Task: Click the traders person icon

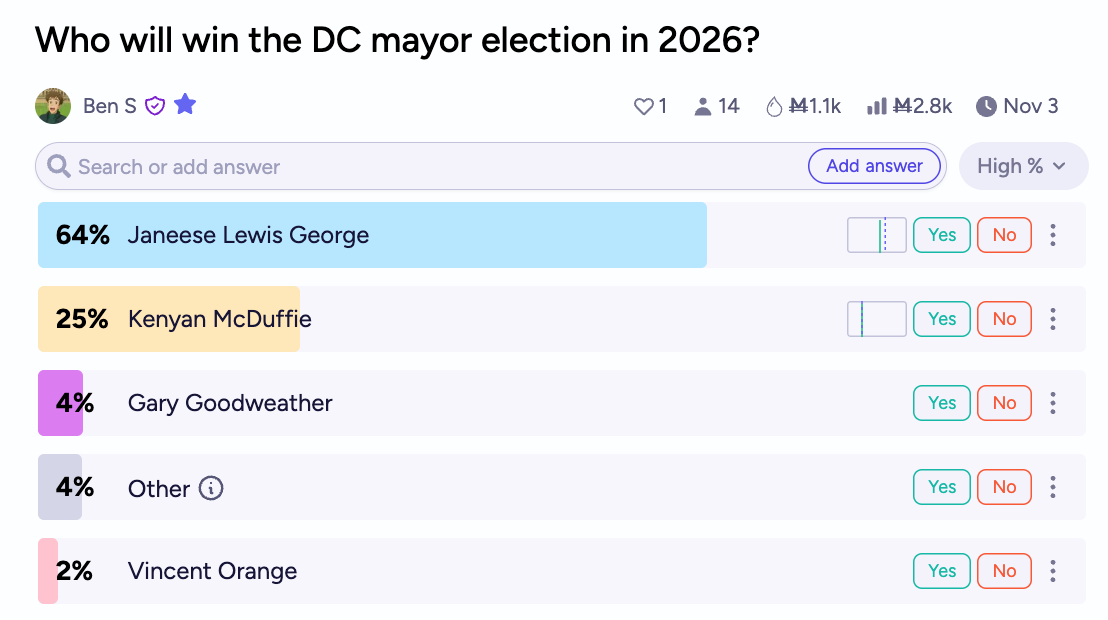Action: pyautogui.click(x=703, y=106)
